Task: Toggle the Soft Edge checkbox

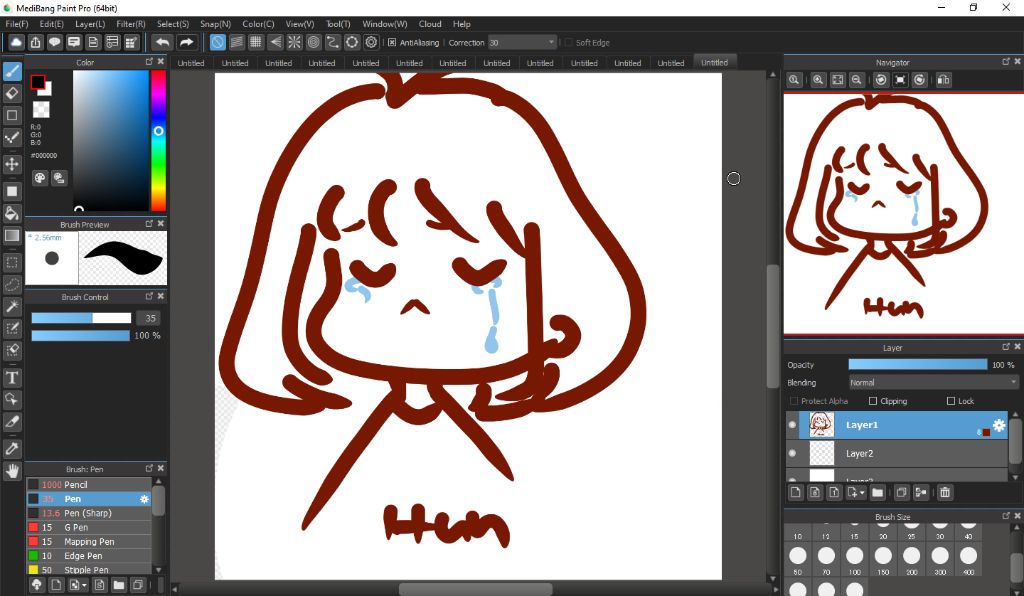Action: (x=568, y=42)
